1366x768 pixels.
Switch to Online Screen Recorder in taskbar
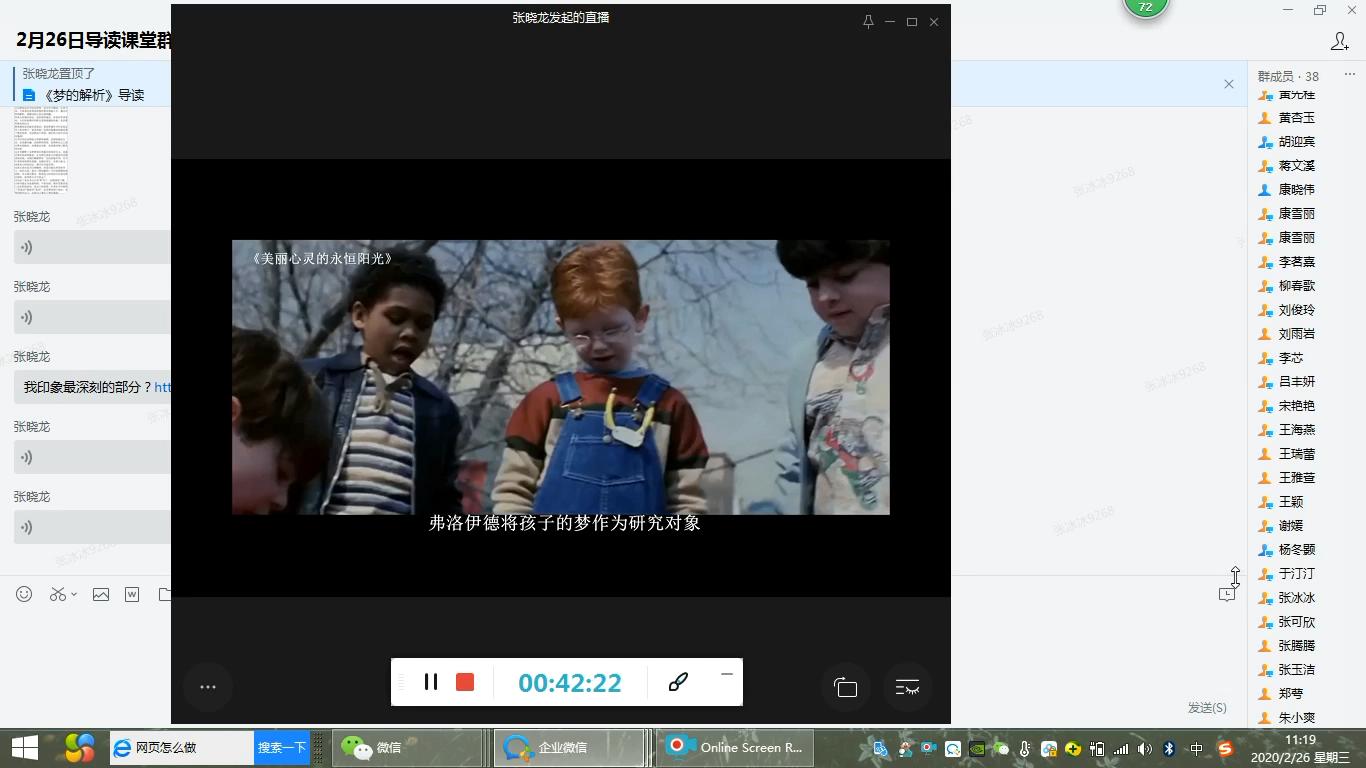(x=735, y=747)
